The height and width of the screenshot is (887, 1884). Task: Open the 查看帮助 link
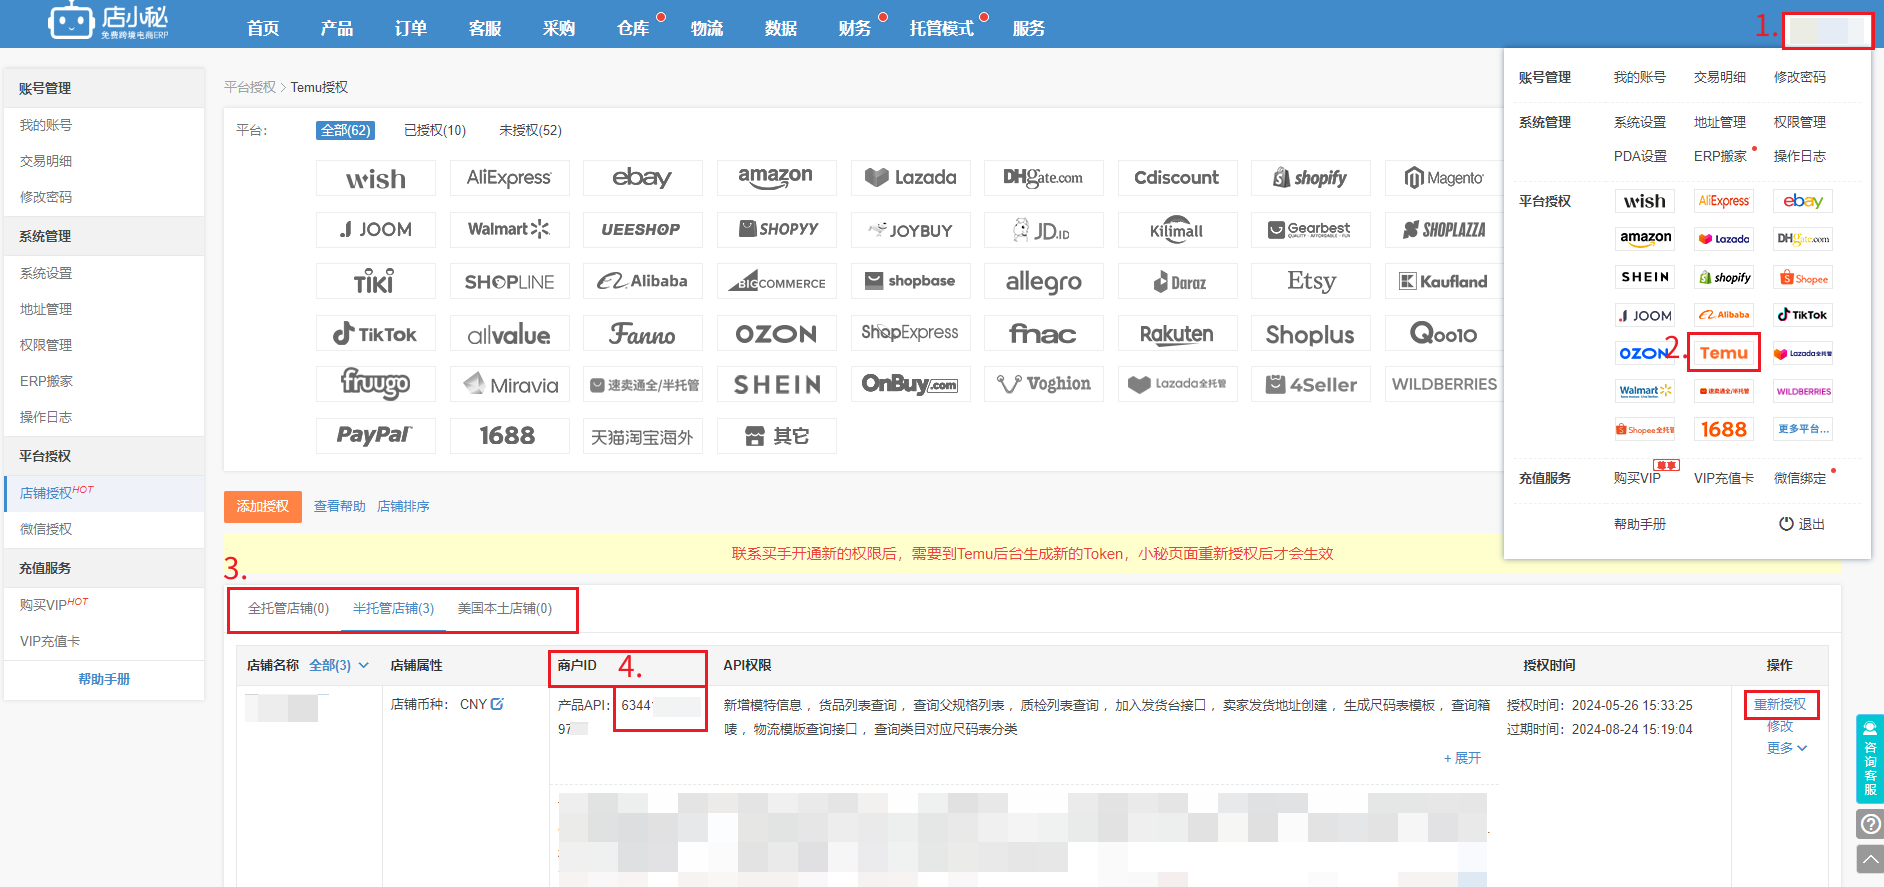pyautogui.click(x=340, y=506)
